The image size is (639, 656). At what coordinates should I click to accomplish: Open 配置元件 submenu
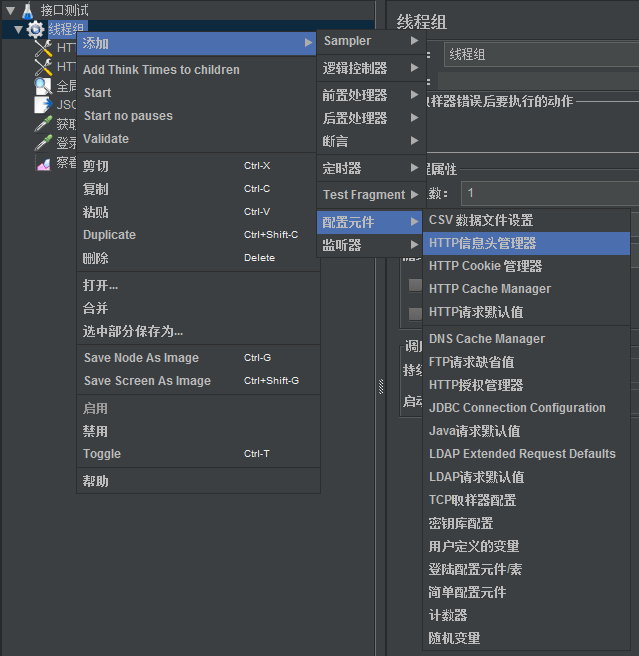(371, 222)
